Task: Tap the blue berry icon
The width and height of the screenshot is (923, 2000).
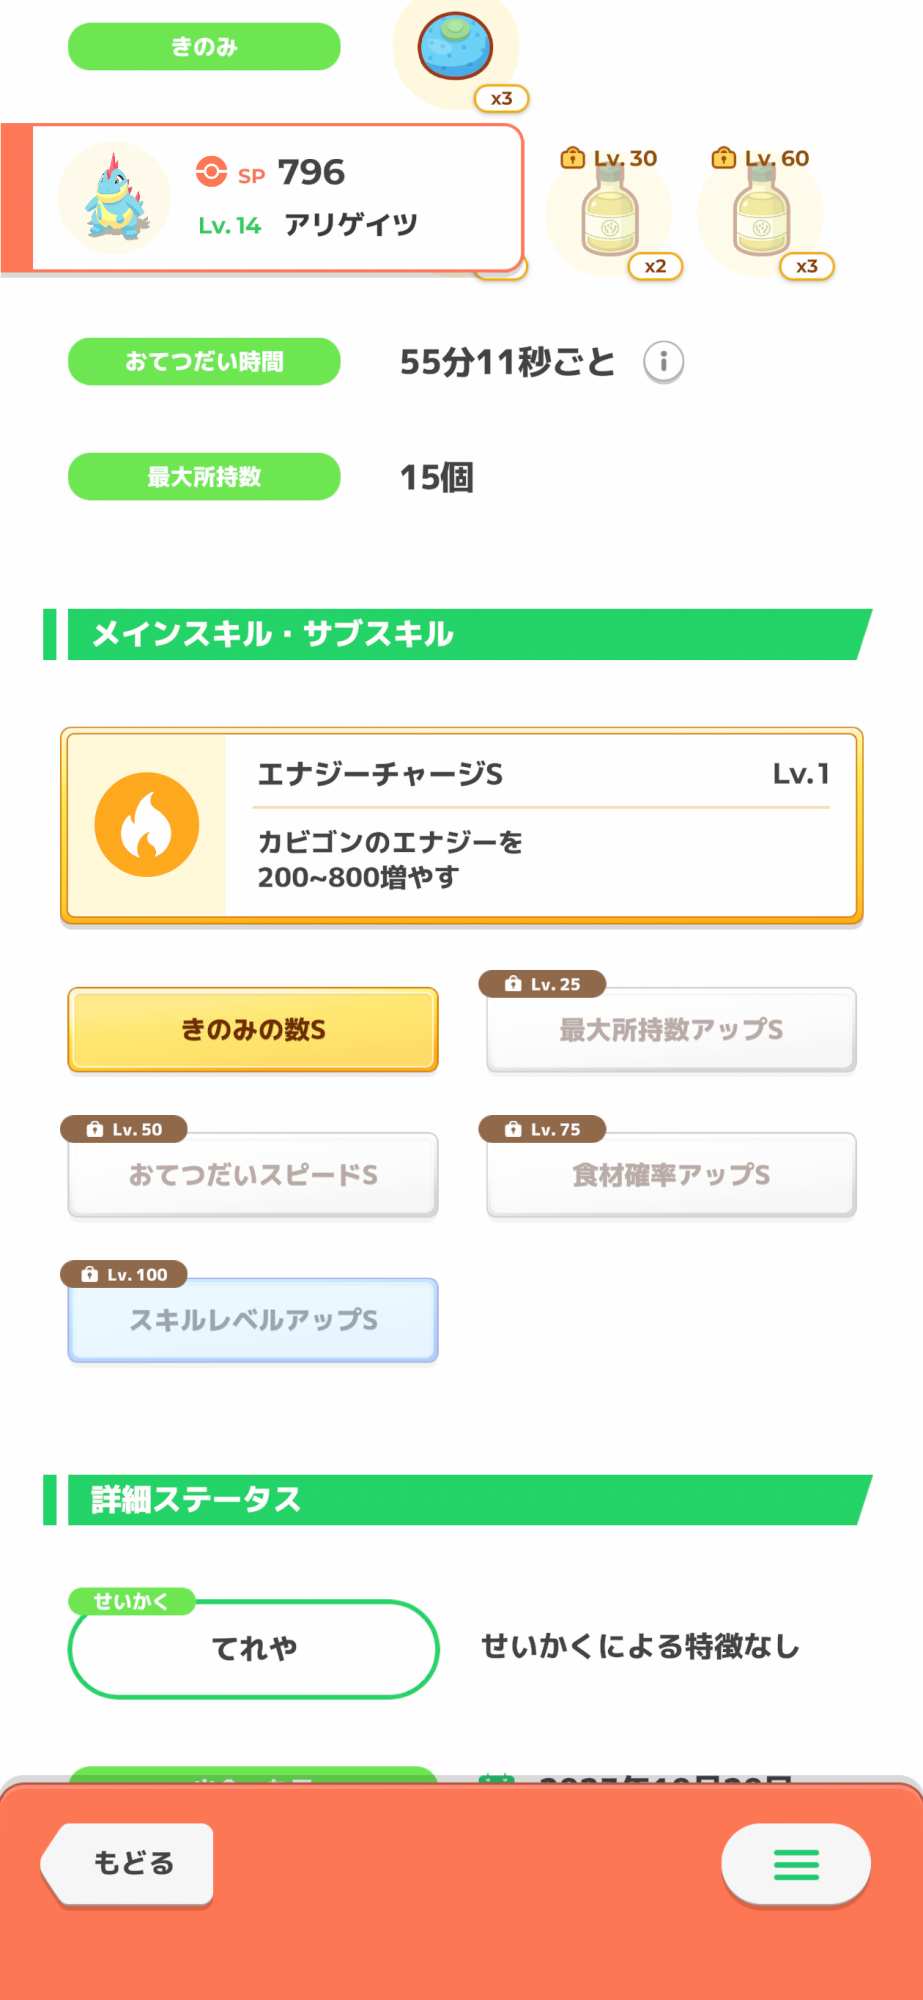Action: pyautogui.click(x=455, y=47)
